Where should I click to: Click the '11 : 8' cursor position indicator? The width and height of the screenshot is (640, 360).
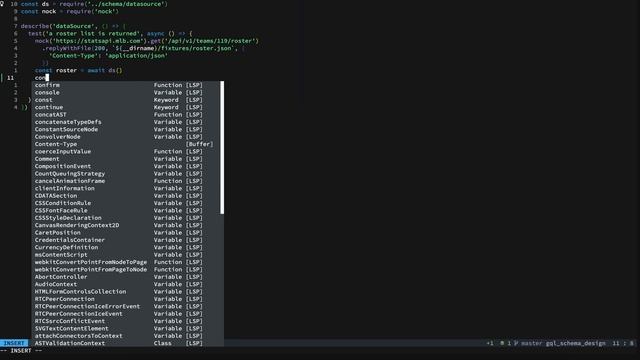[623, 343]
